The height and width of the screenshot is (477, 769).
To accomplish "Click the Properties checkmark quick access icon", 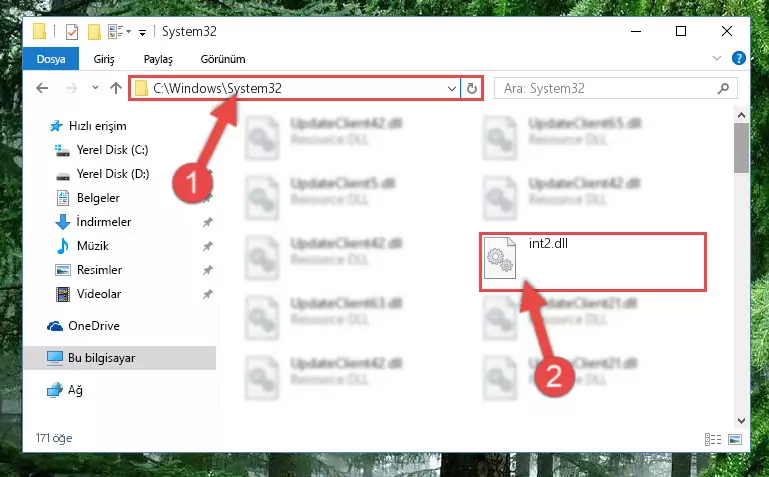I will (72, 32).
